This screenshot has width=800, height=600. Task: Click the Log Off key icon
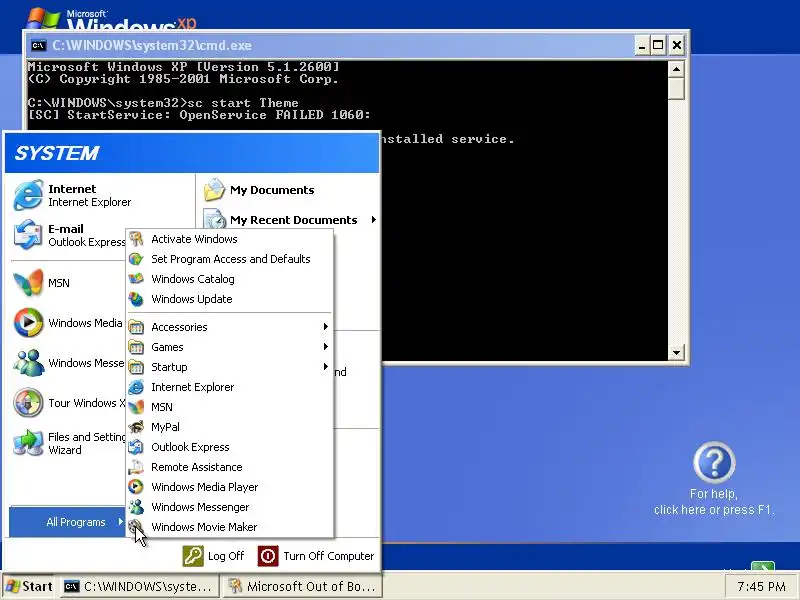(x=193, y=556)
